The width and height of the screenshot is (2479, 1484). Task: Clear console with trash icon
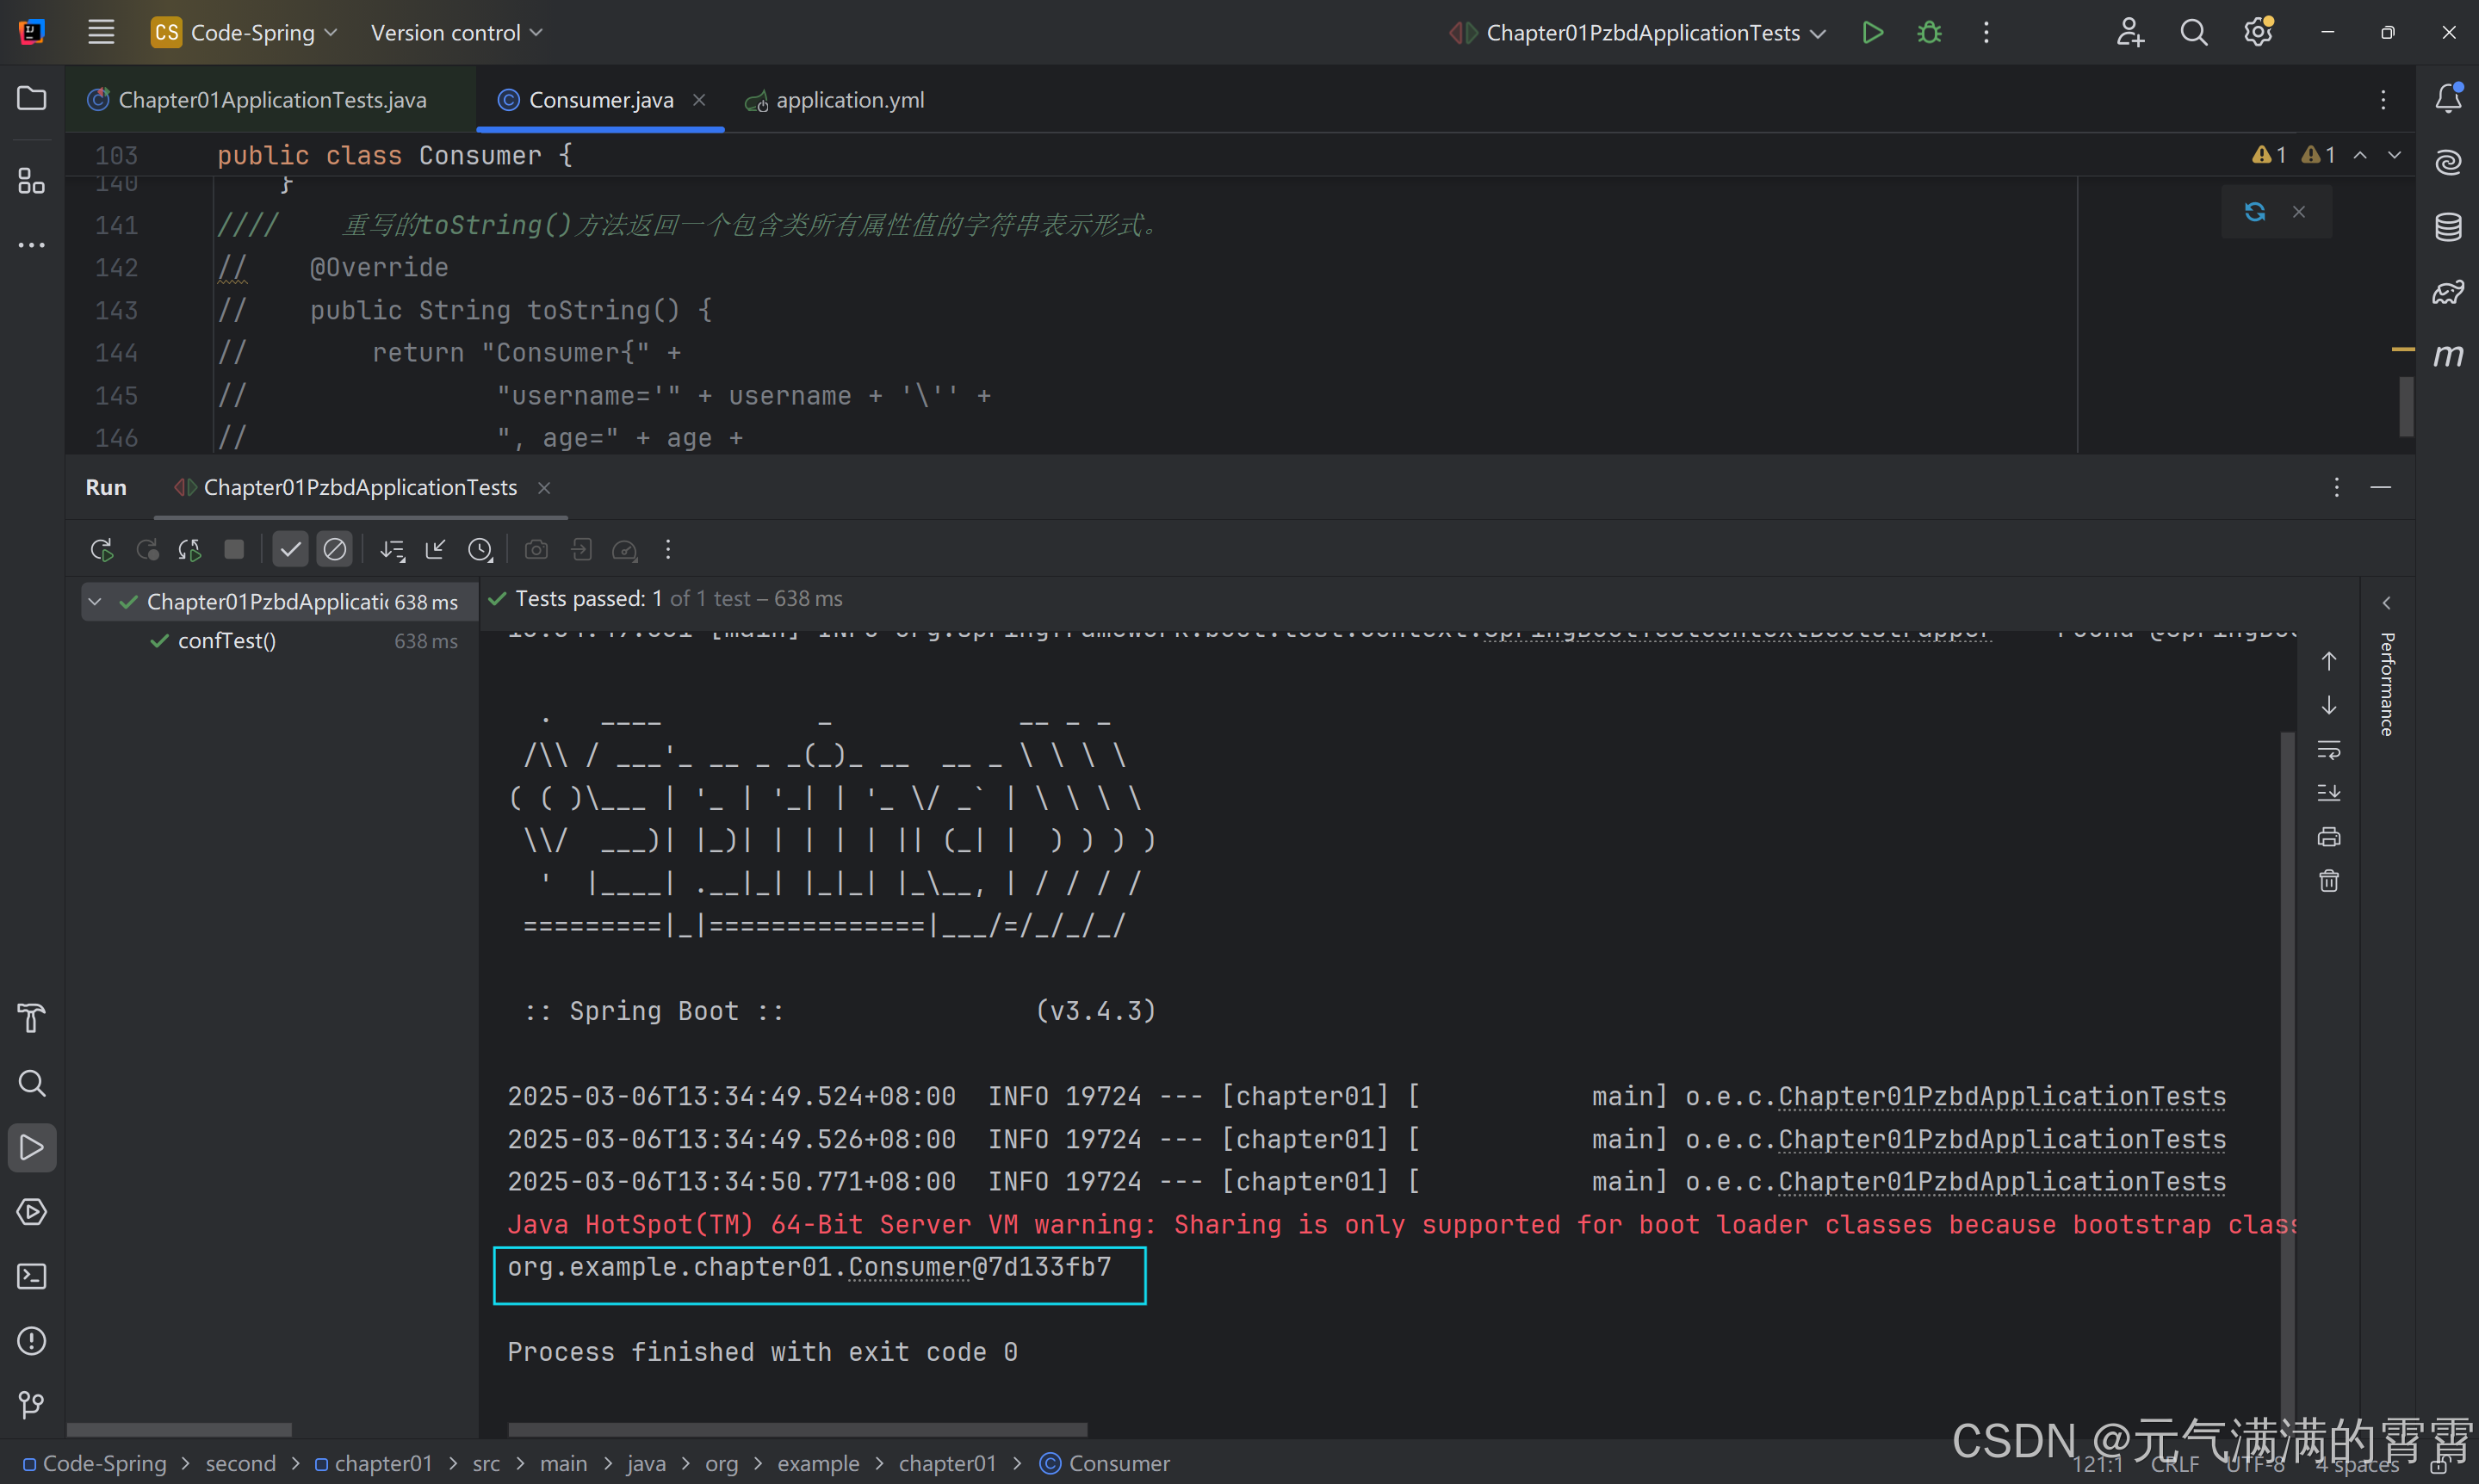2328,880
